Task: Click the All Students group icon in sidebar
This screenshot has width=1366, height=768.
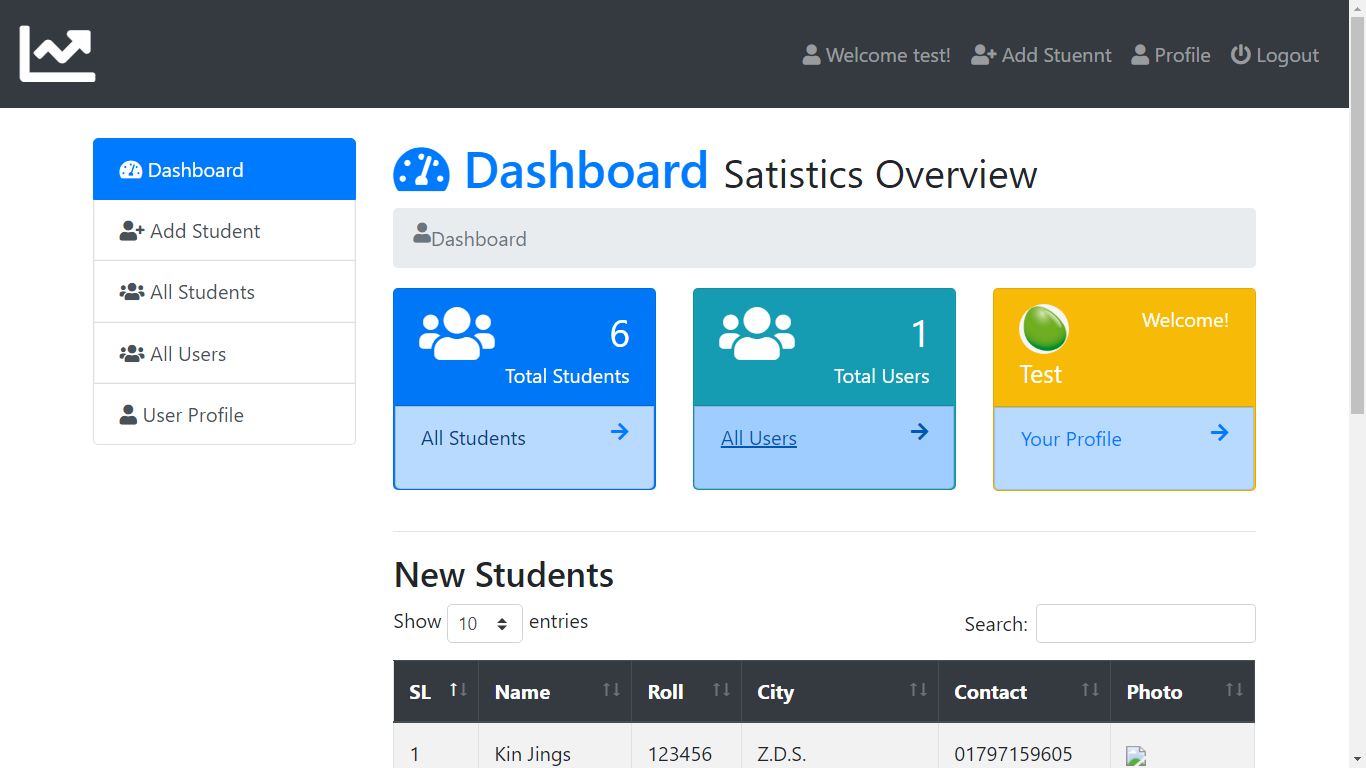Action: pyautogui.click(x=131, y=291)
